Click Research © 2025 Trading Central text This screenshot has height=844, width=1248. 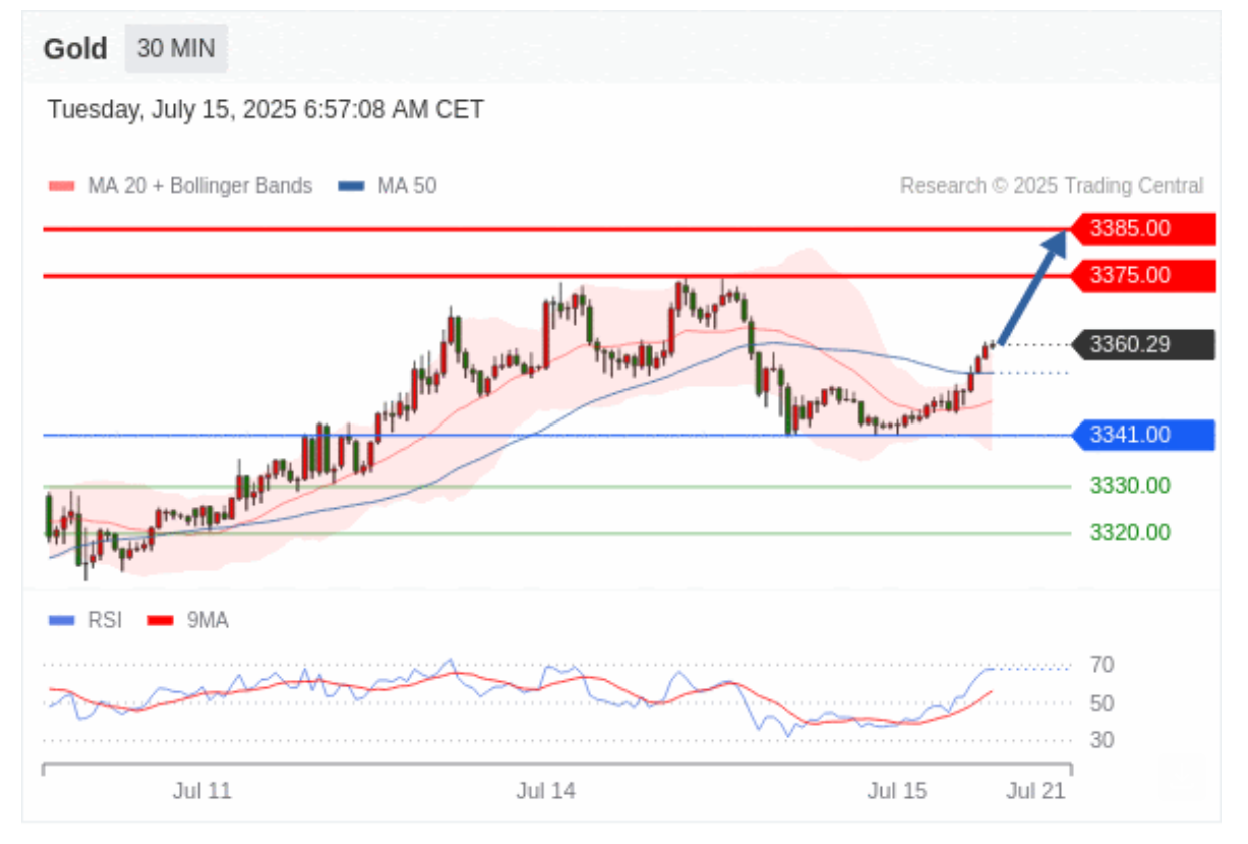(1052, 186)
